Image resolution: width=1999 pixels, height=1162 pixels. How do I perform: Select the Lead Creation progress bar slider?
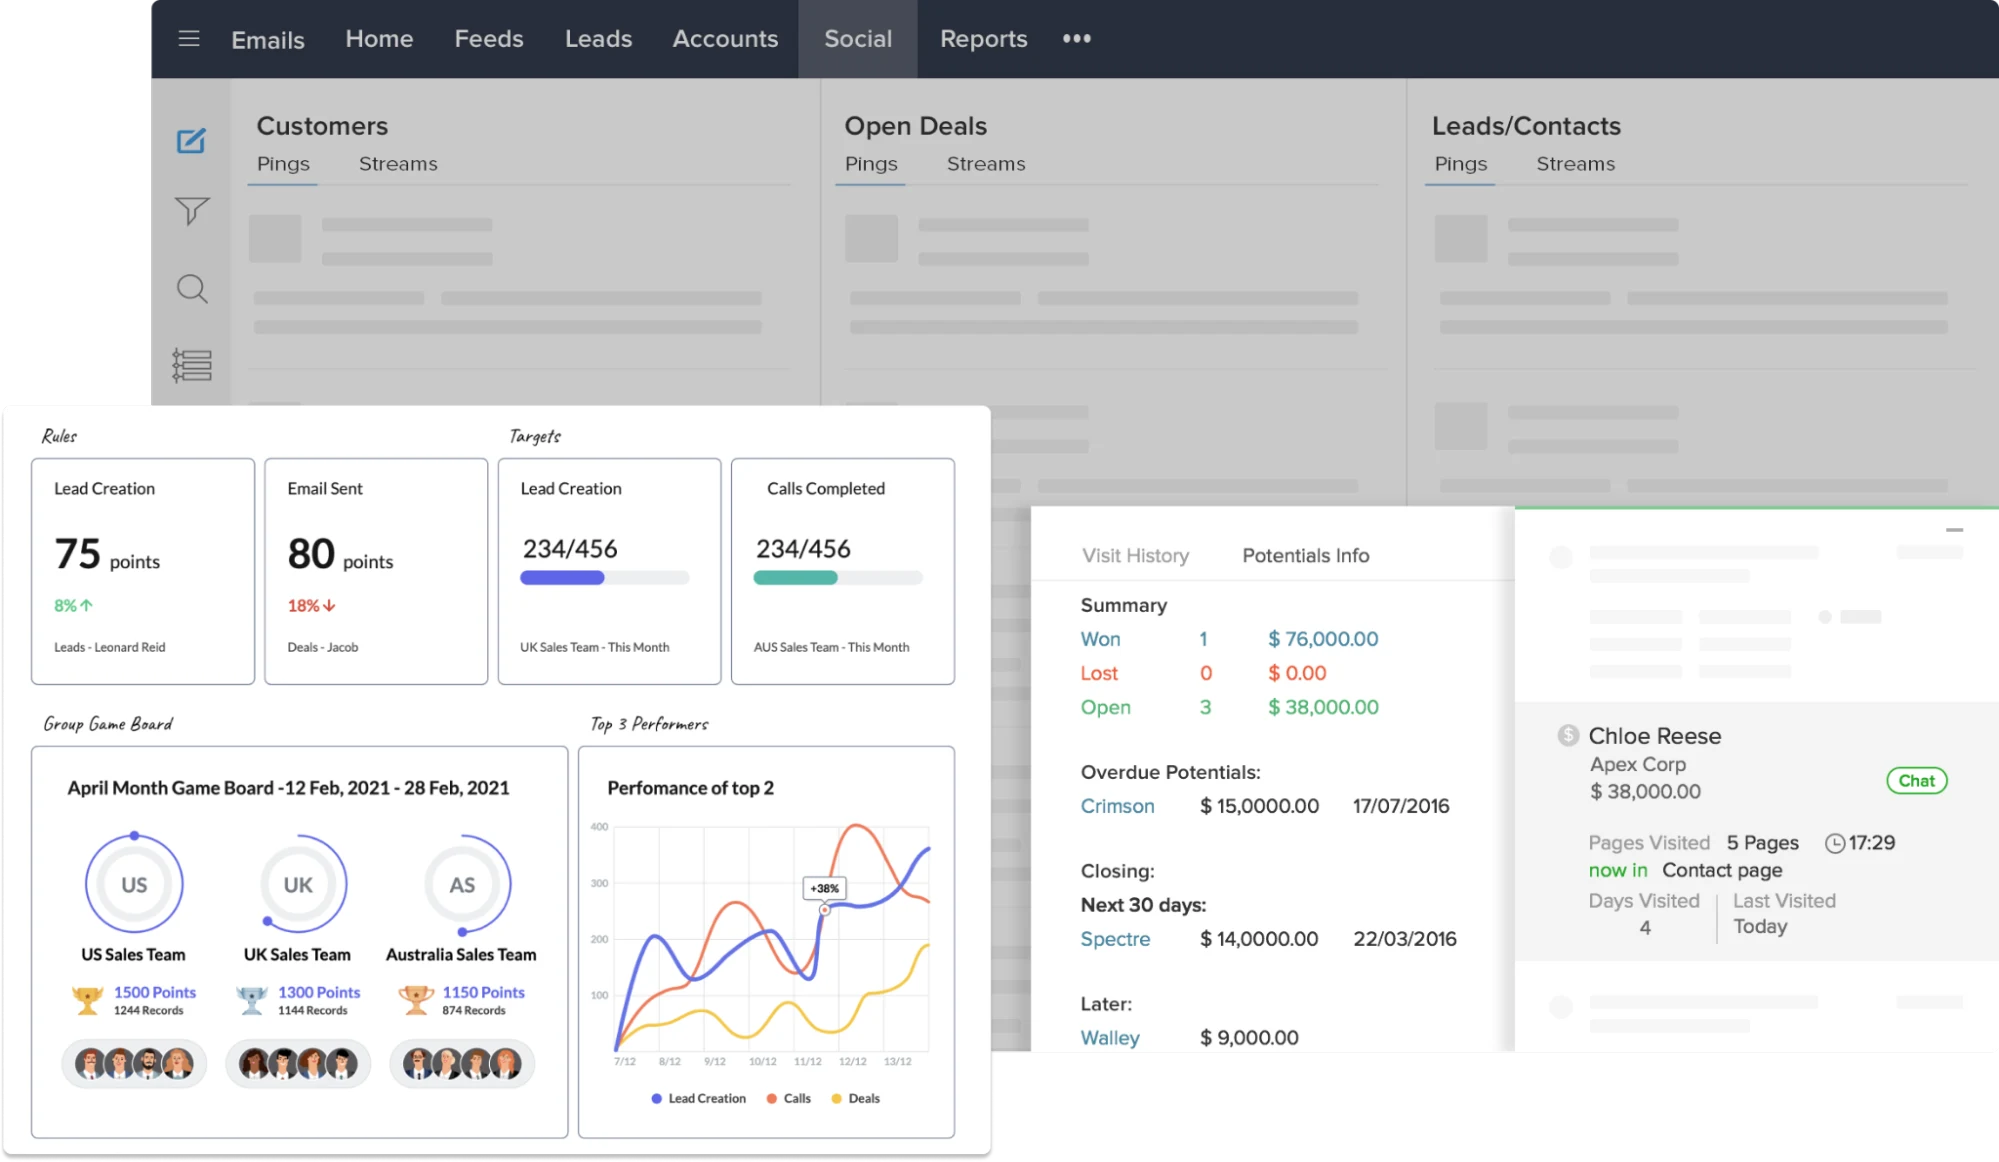[x=560, y=580]
